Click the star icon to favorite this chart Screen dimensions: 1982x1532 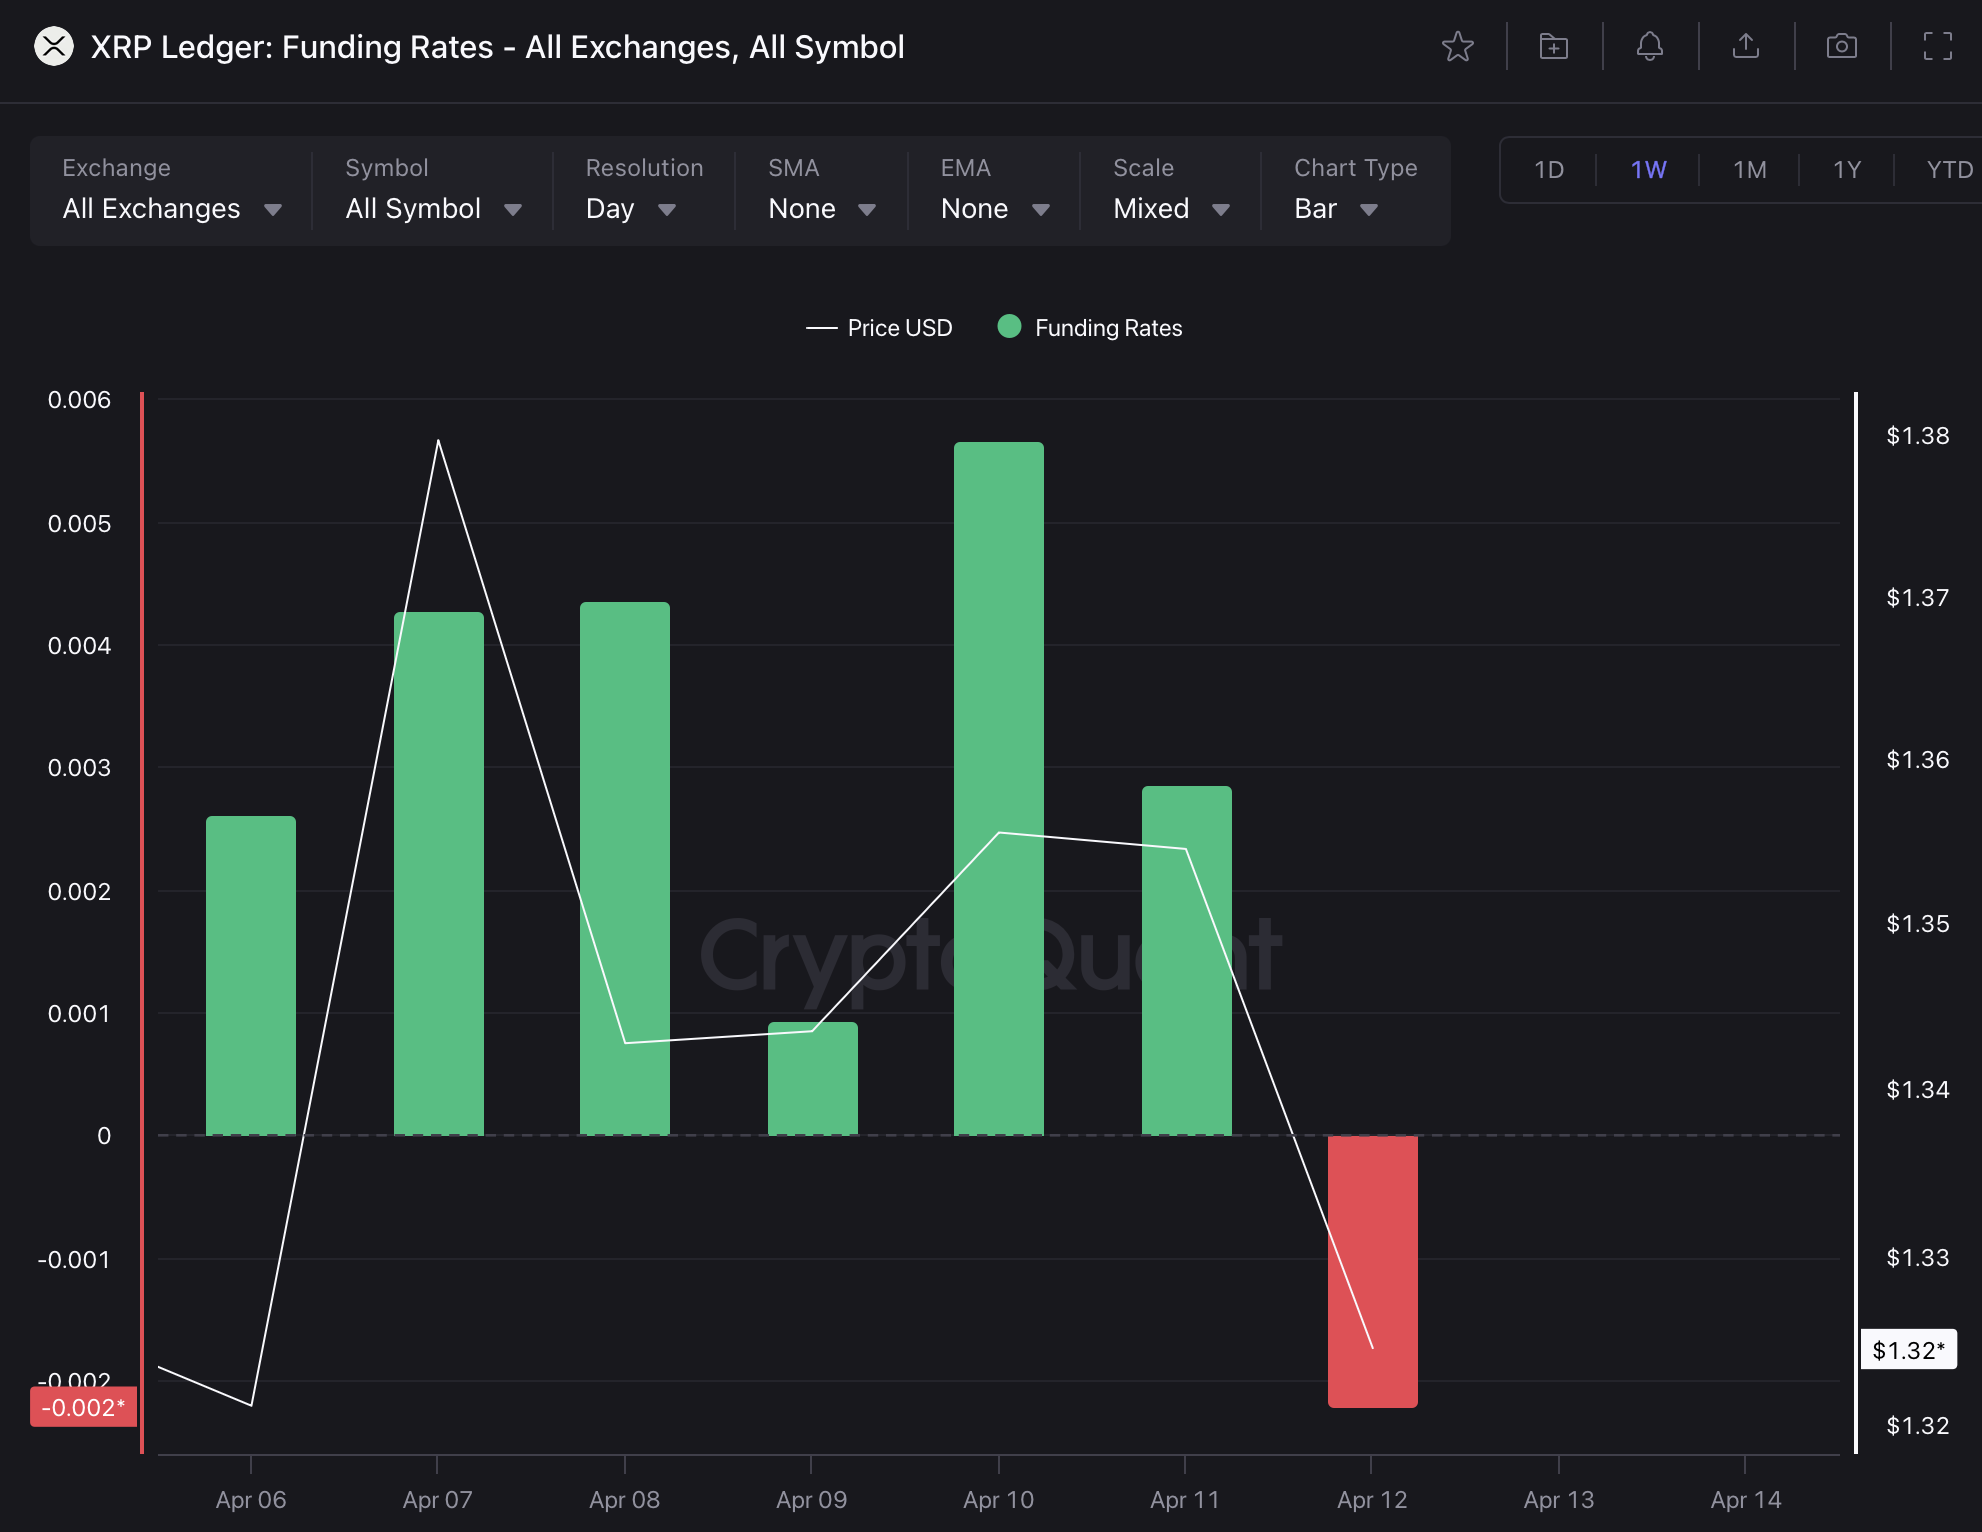[1458, 46]
